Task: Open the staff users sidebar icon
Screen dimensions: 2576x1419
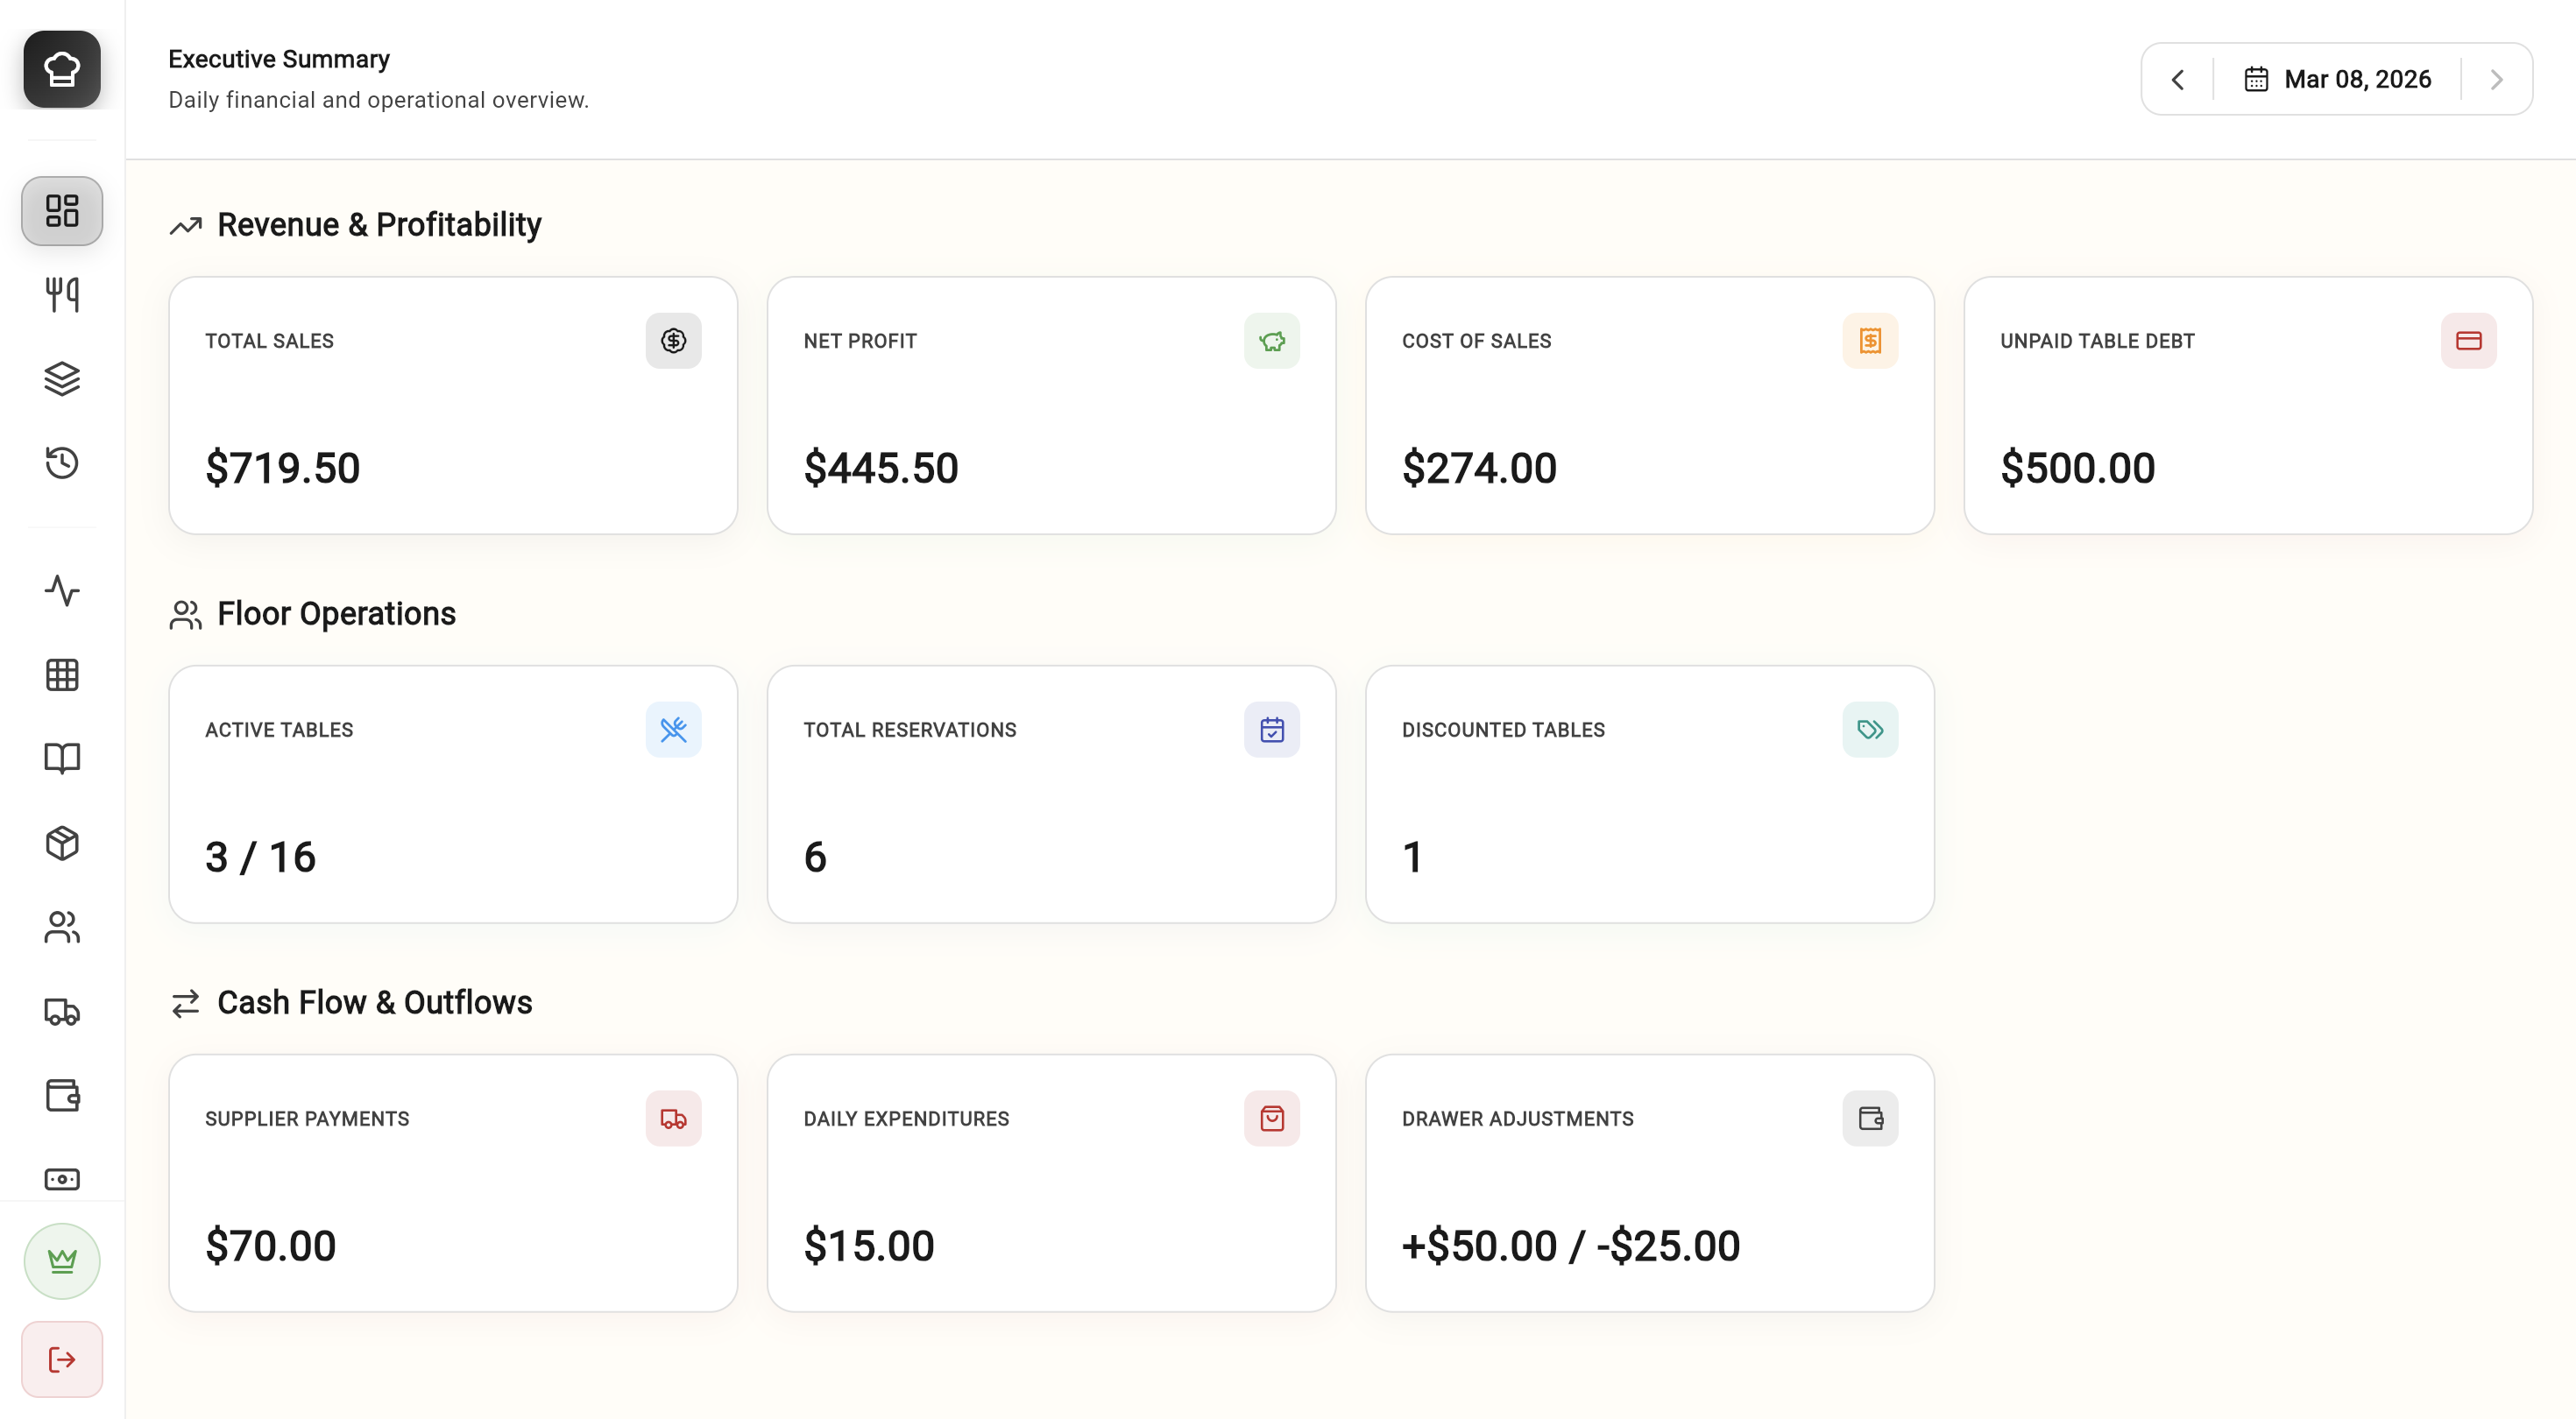Action: pos(62,927)
